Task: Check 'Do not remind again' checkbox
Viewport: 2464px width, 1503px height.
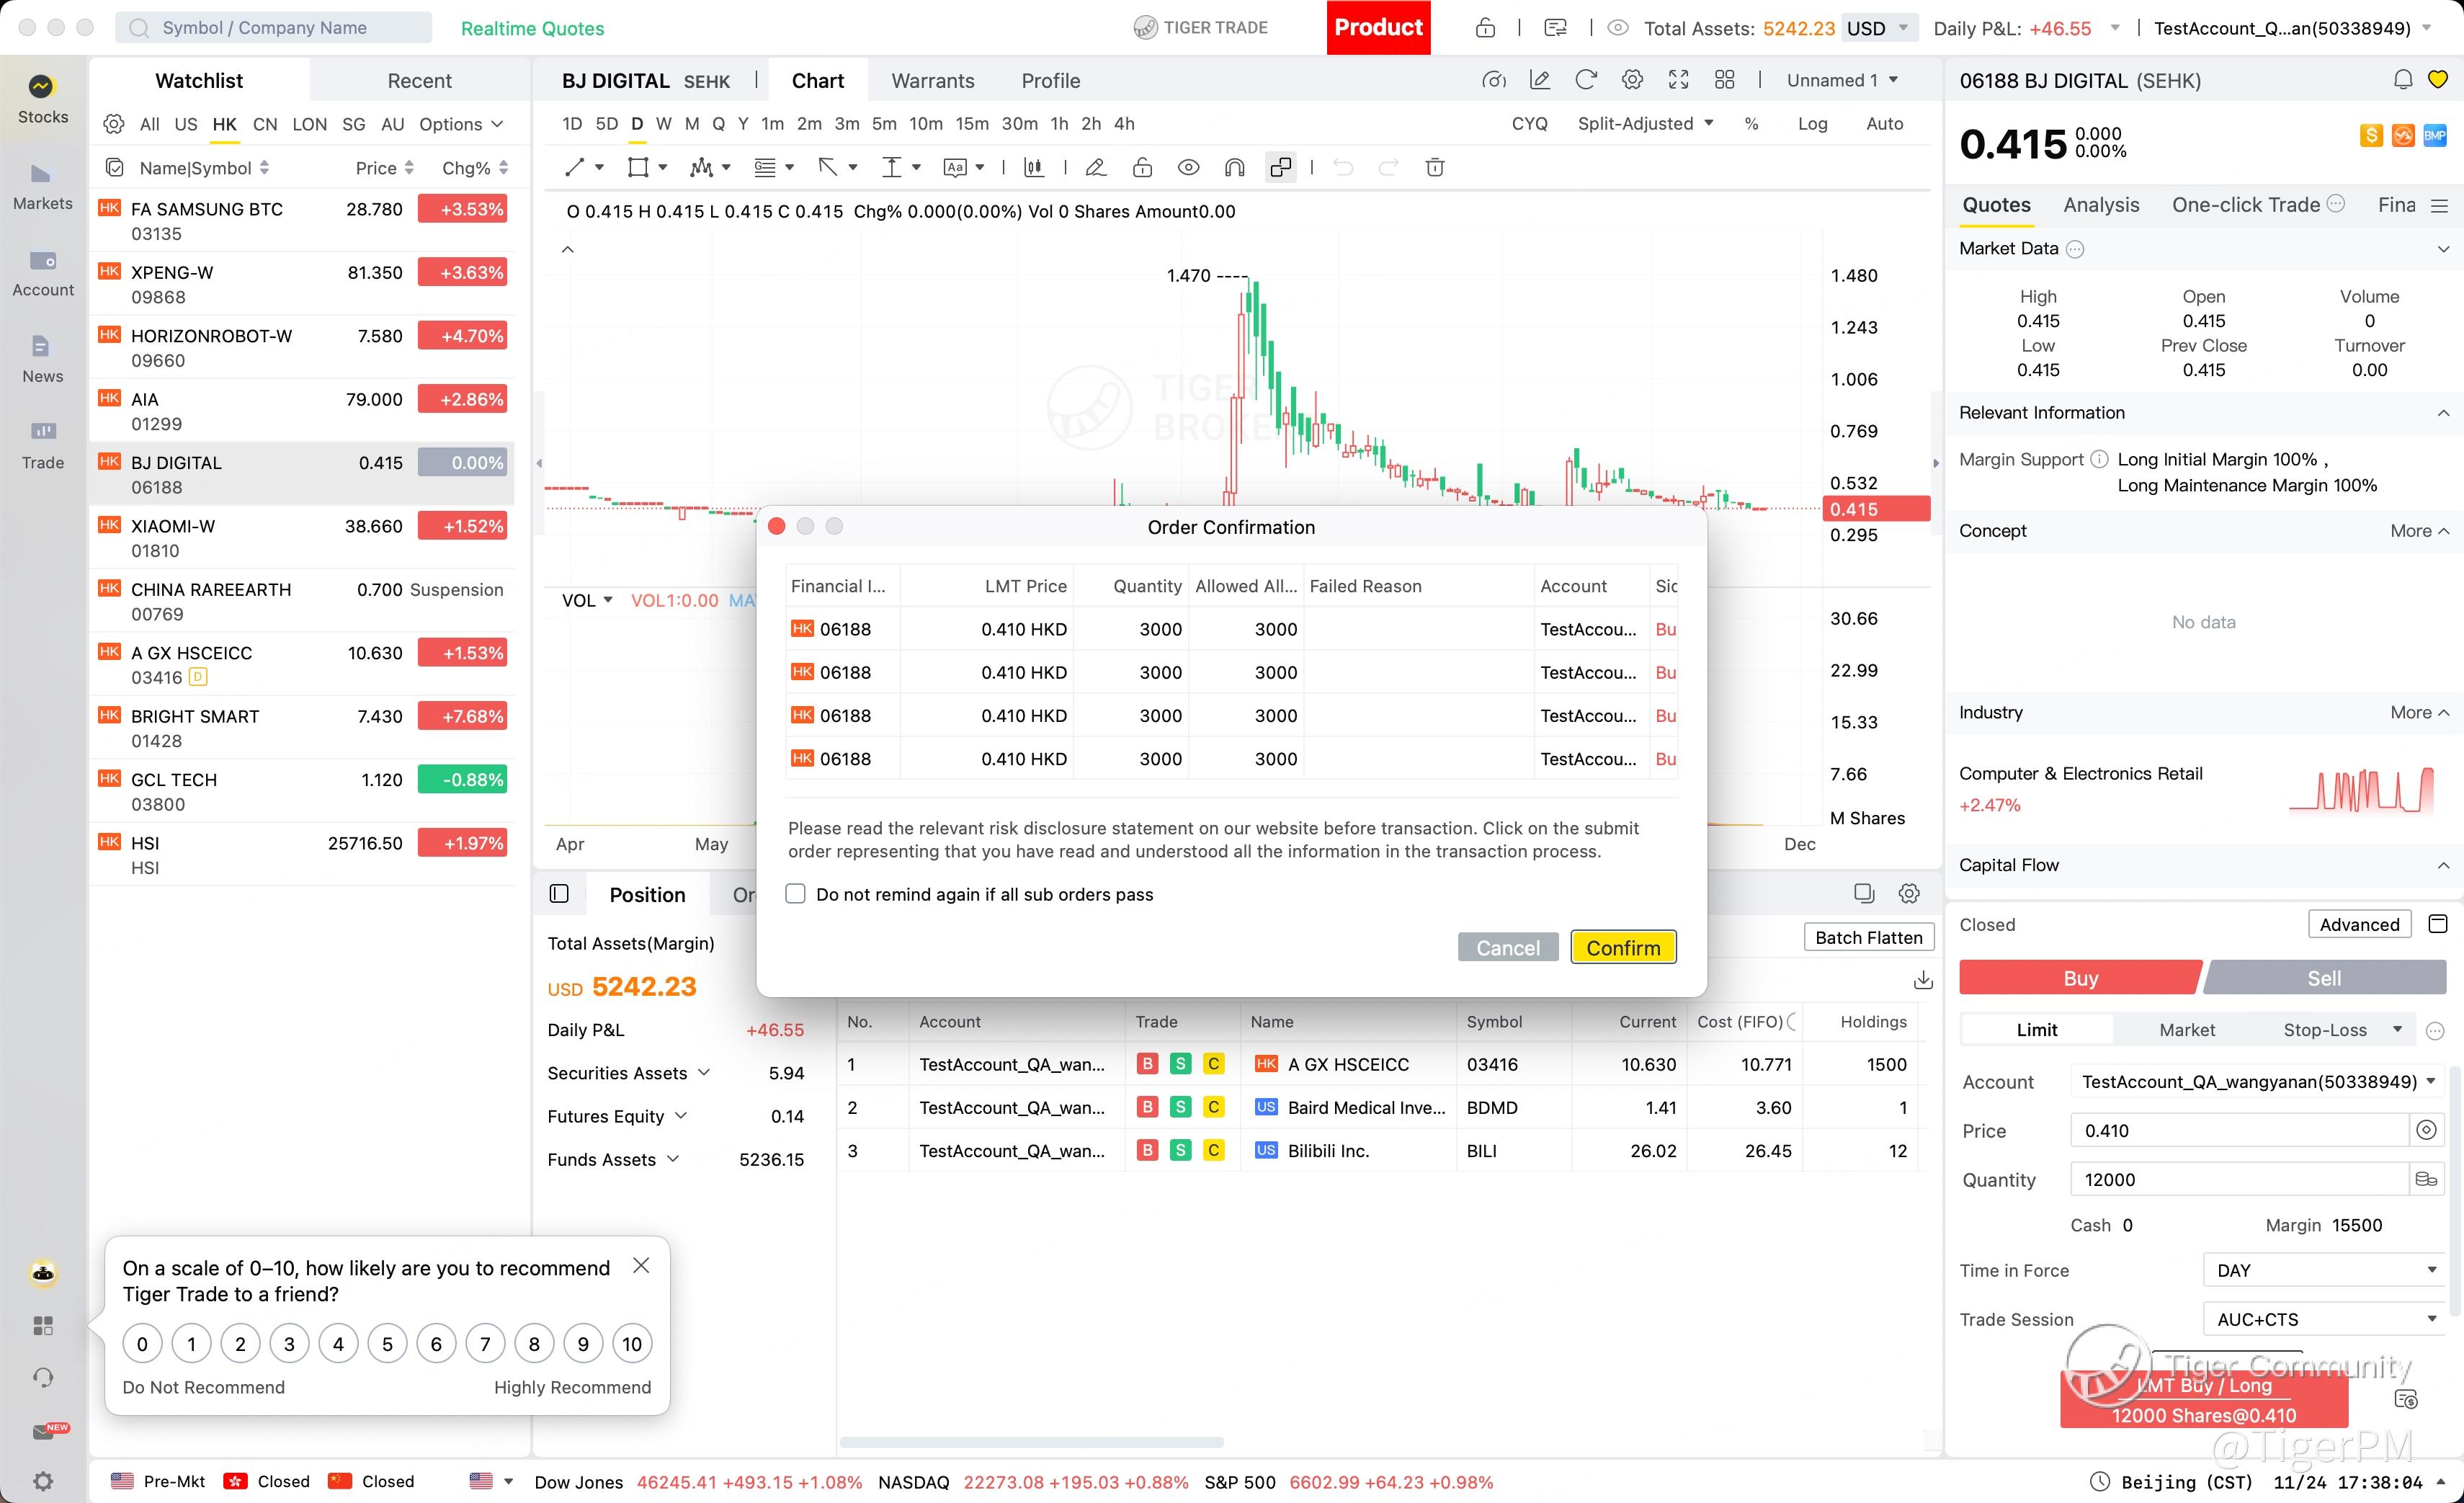Action: 795,894
